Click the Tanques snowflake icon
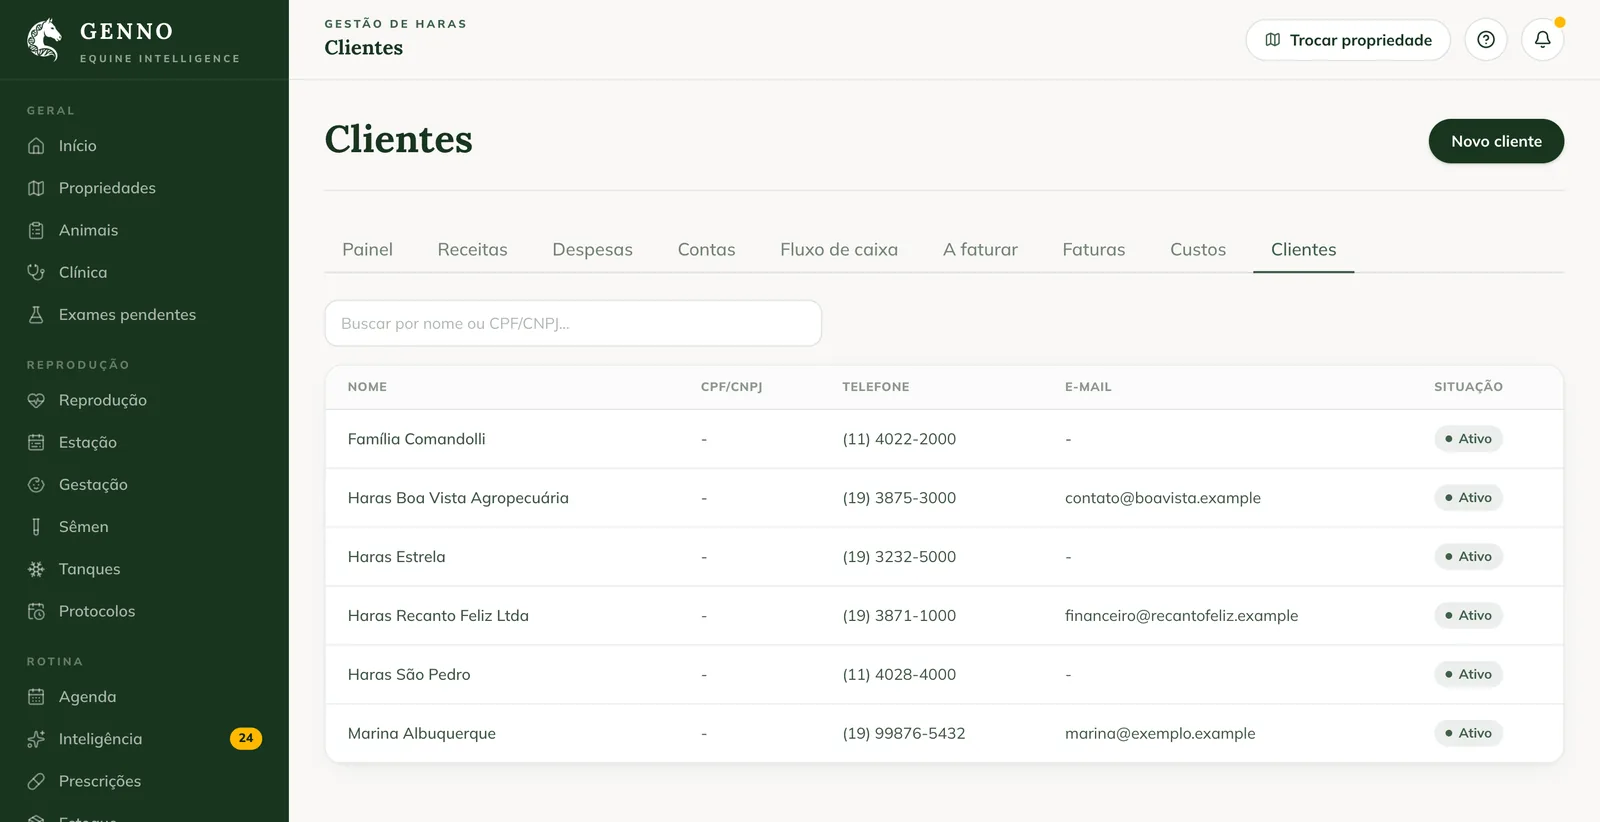Viewport: 1600px width, 822px height. (x=36, y=569)
